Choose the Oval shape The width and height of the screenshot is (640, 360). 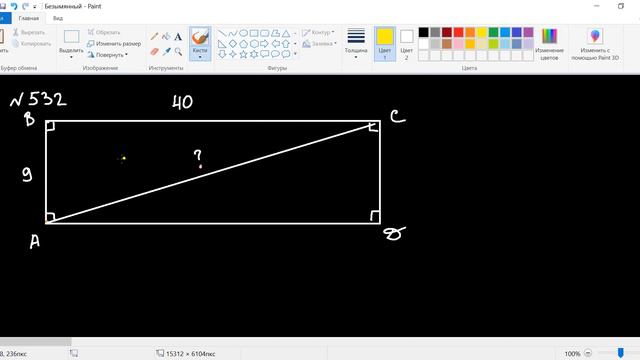(x=243, y=33)
